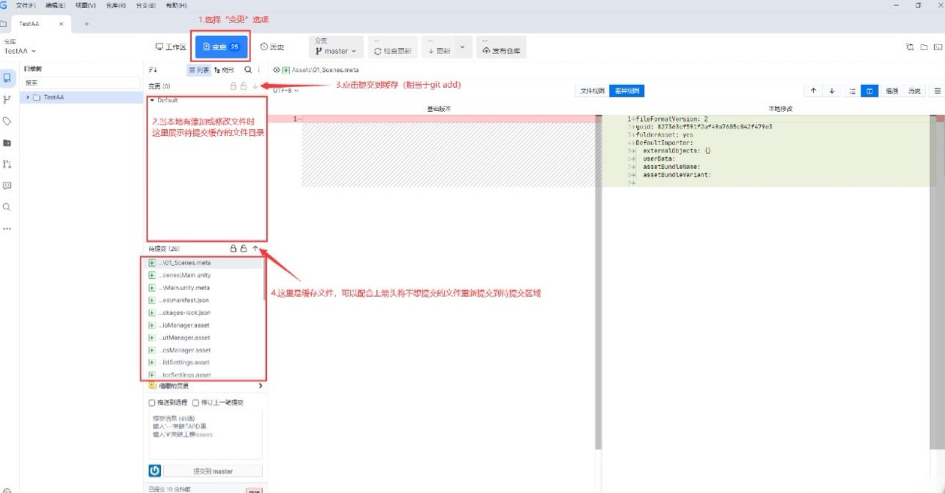The width and height of the screenshot is (945, 493).
Task: Select the ...cenes\Main.unity staged file
Action: (205, 275)
